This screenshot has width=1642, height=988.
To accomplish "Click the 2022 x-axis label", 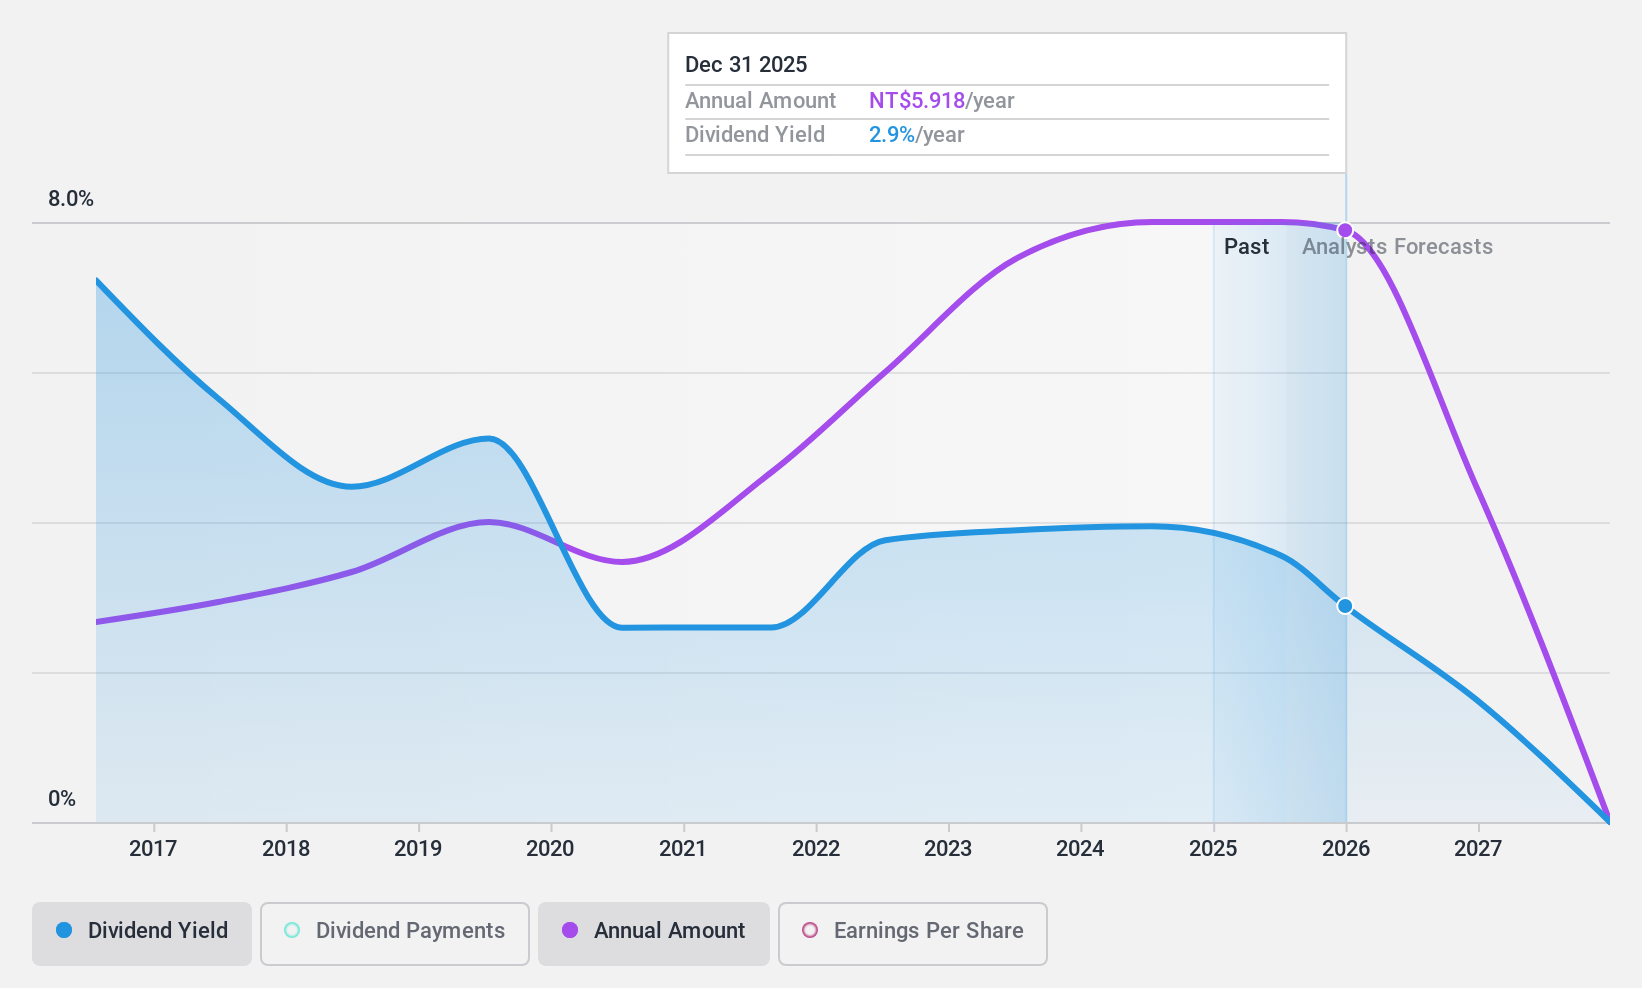I will 816,849.
